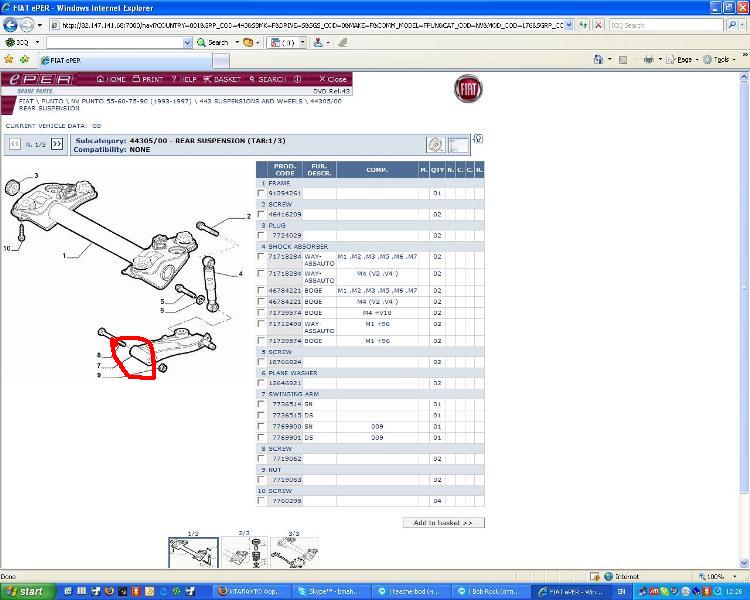Go to previous drawing table arrow

tap(14, 145)
